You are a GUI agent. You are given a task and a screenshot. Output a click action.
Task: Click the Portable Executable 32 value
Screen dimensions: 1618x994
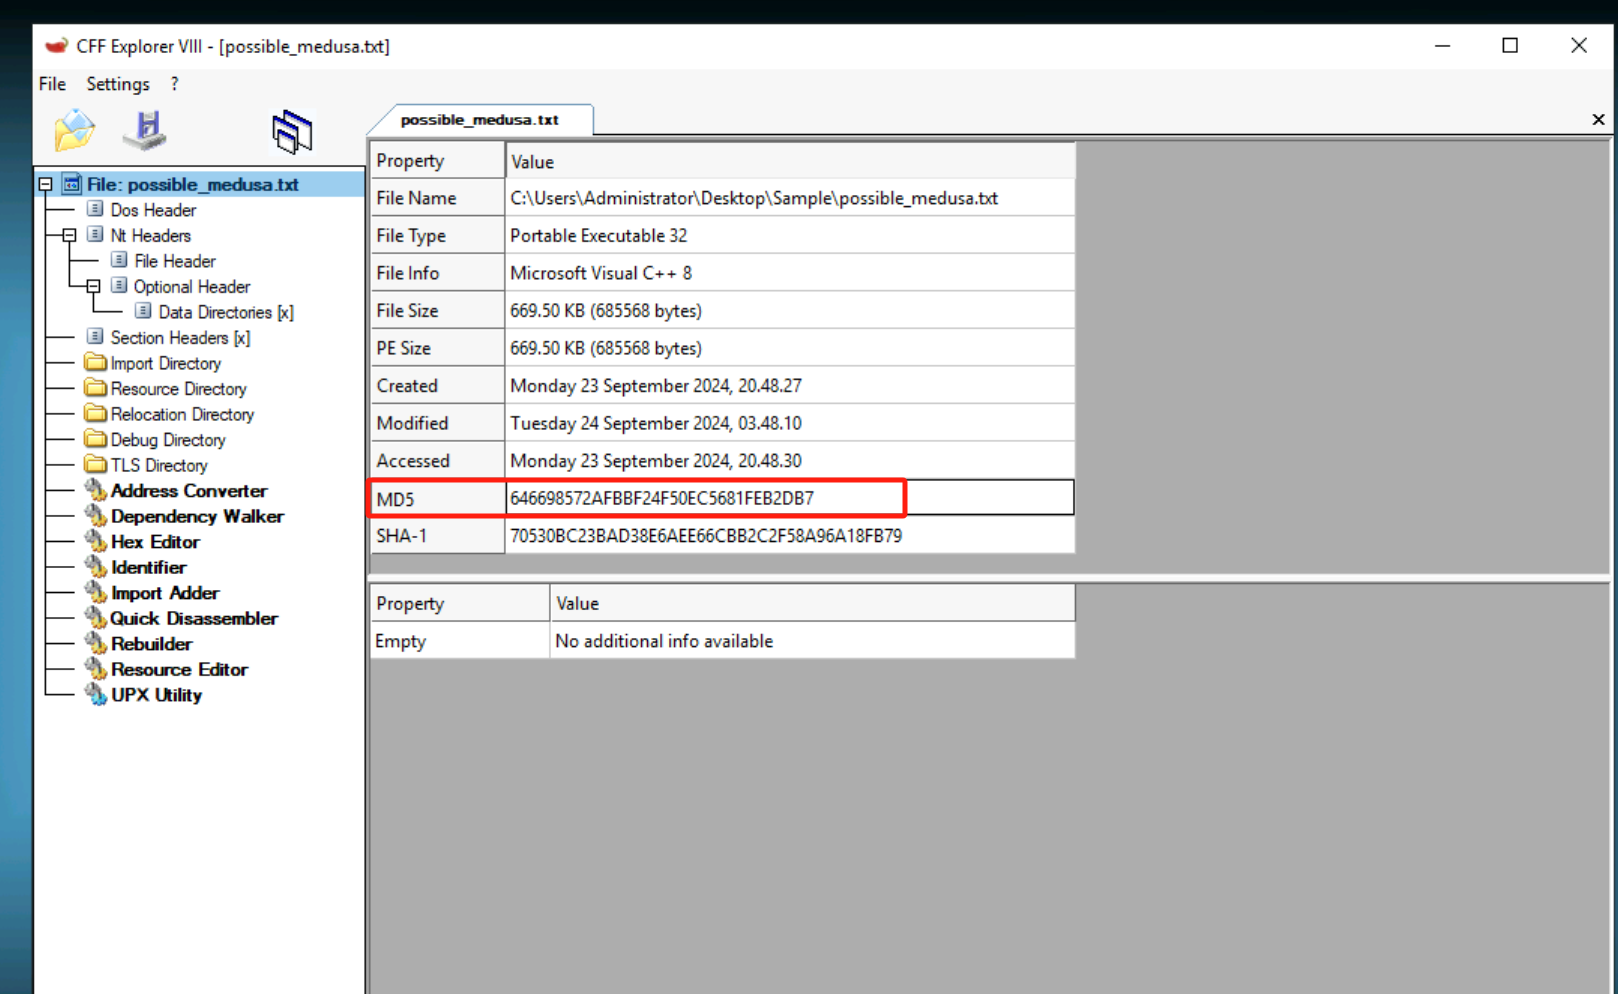pos(598,236)
